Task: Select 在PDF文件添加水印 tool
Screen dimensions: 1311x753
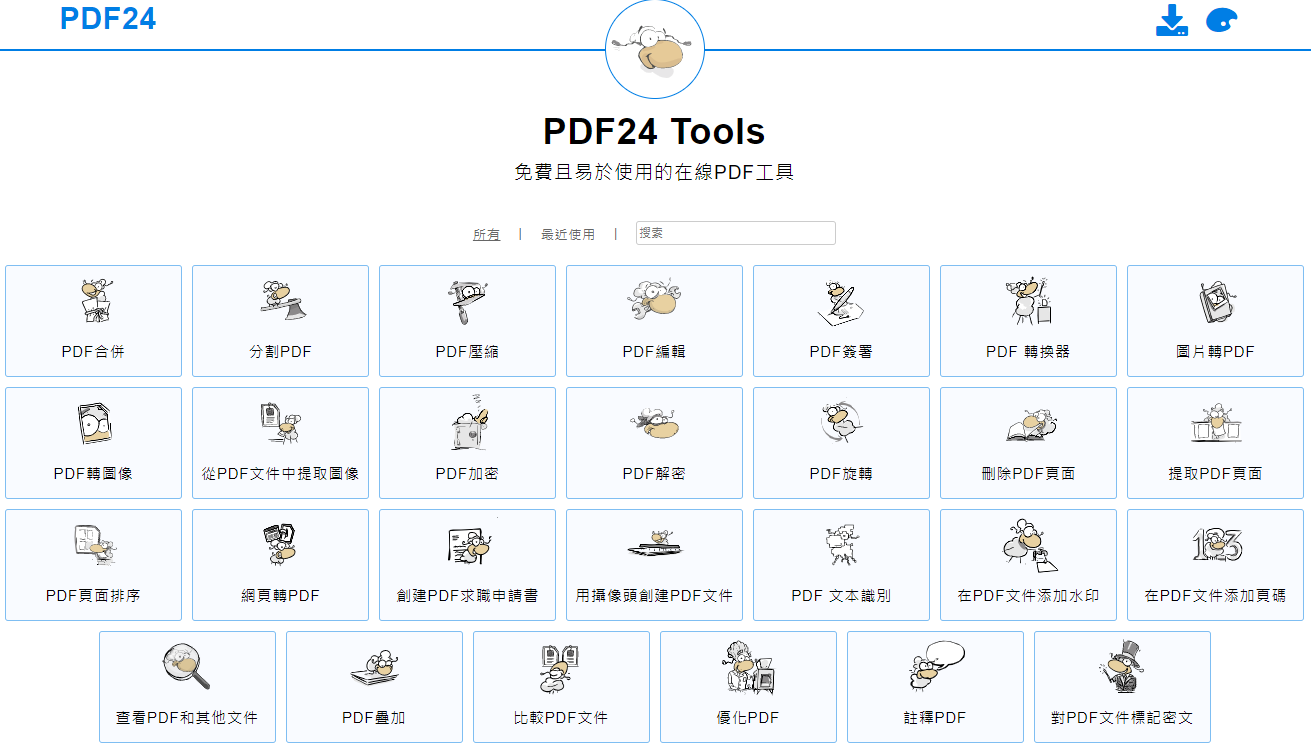Action: [1028, 564]
